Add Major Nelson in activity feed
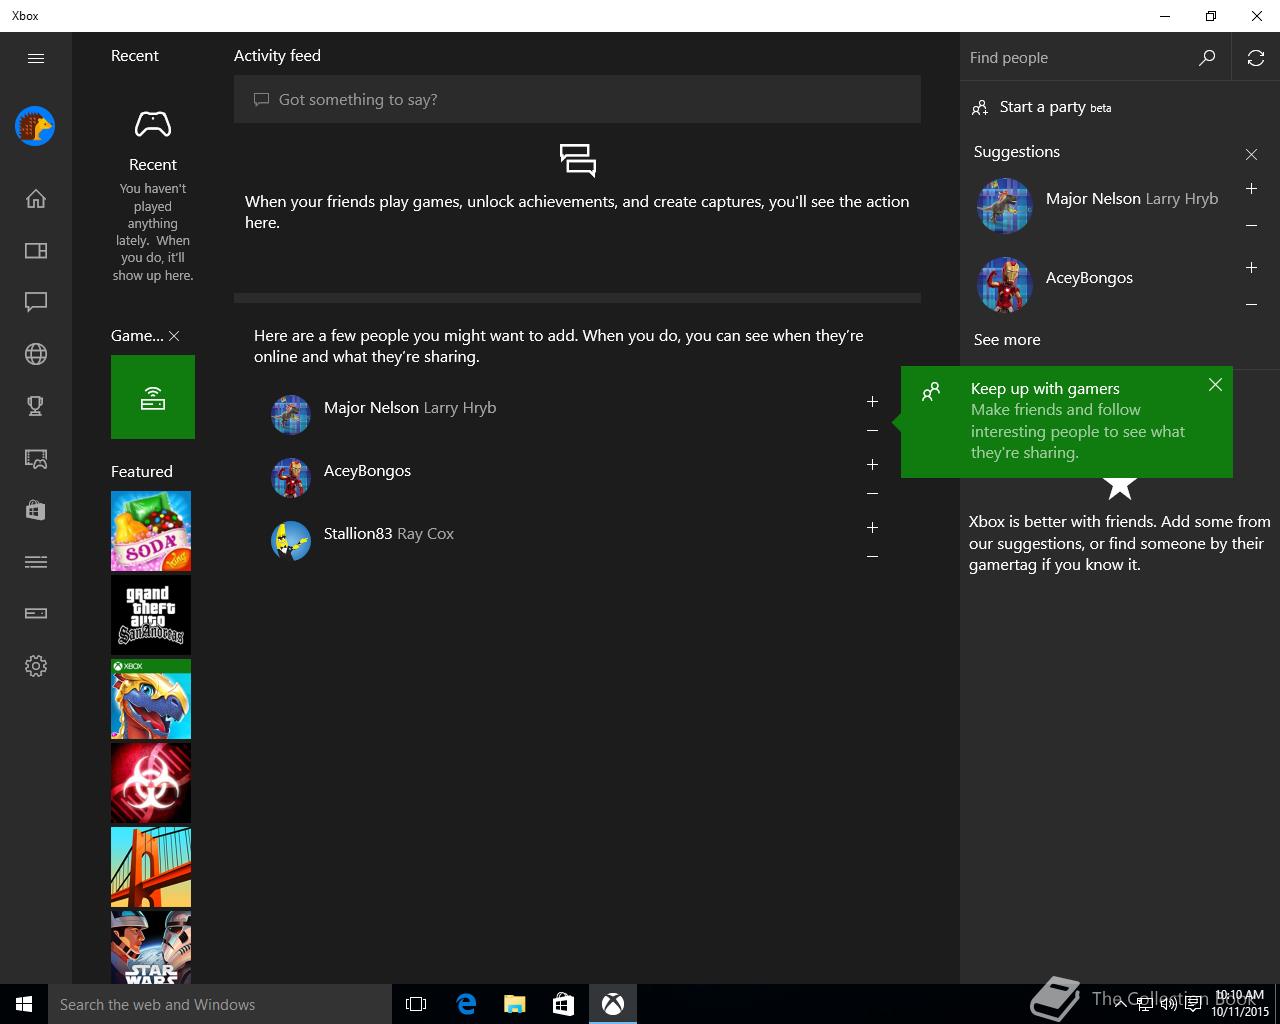This screenshot has height=1024, width=1280. (872, 401)
